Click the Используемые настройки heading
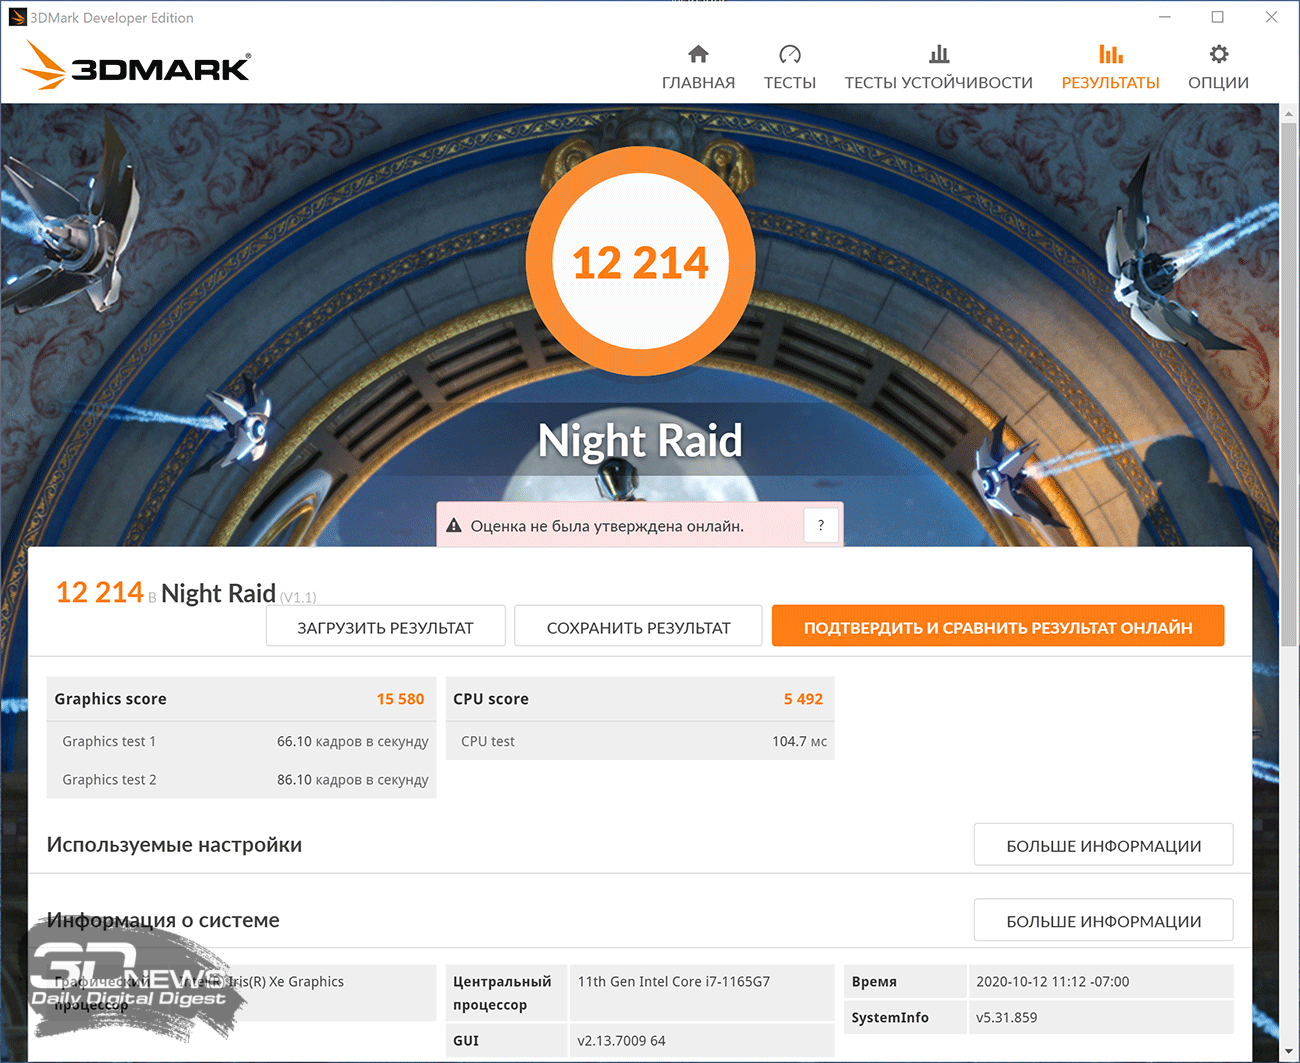This screenshot has width=1300, height=1063. [x=174, y=845]
